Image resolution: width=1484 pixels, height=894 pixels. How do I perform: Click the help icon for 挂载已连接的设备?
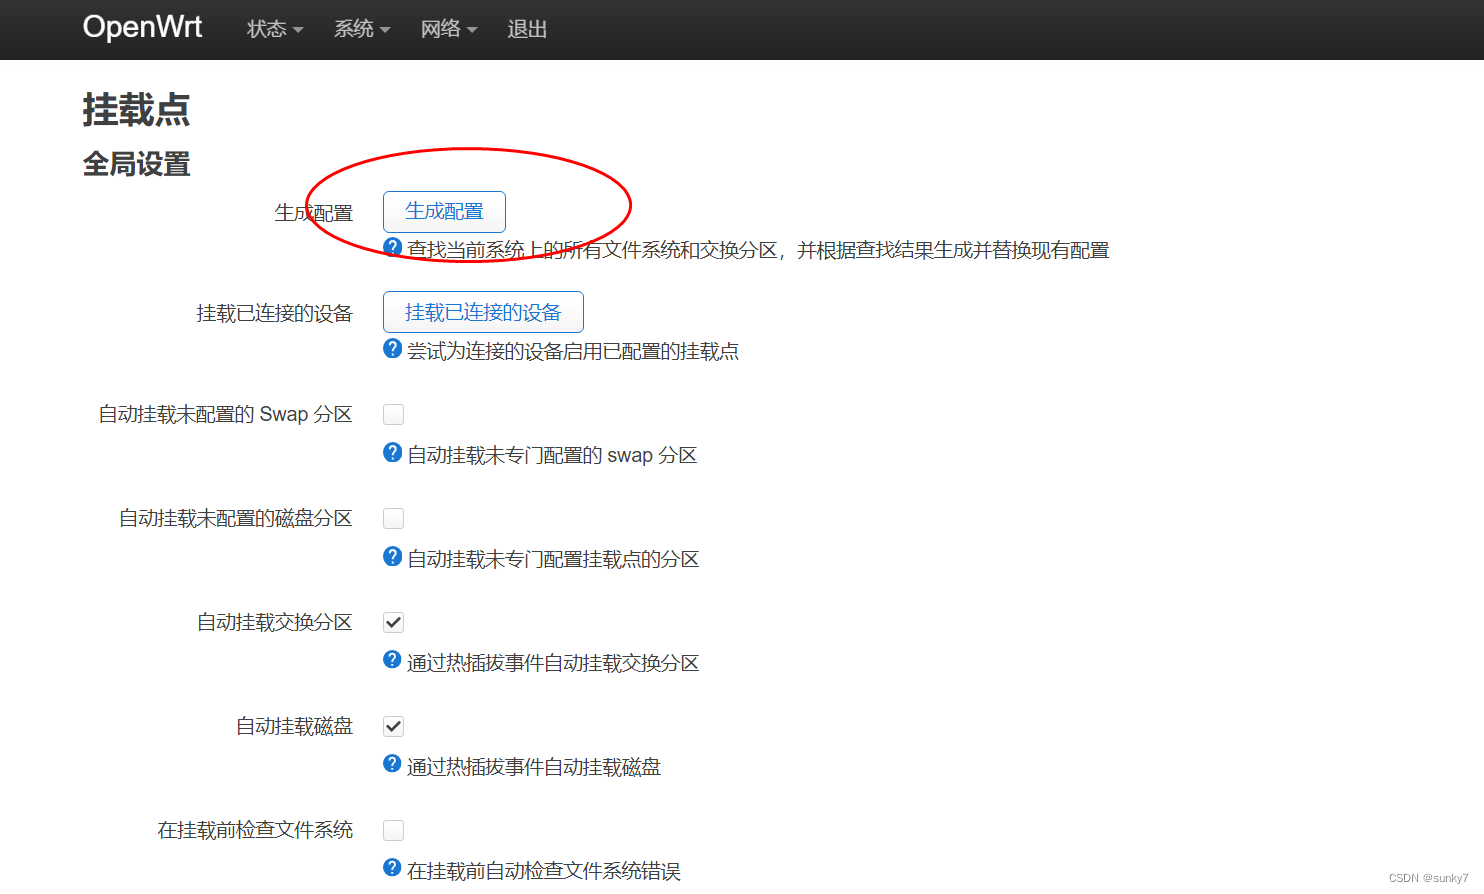[x=391, y=348]
